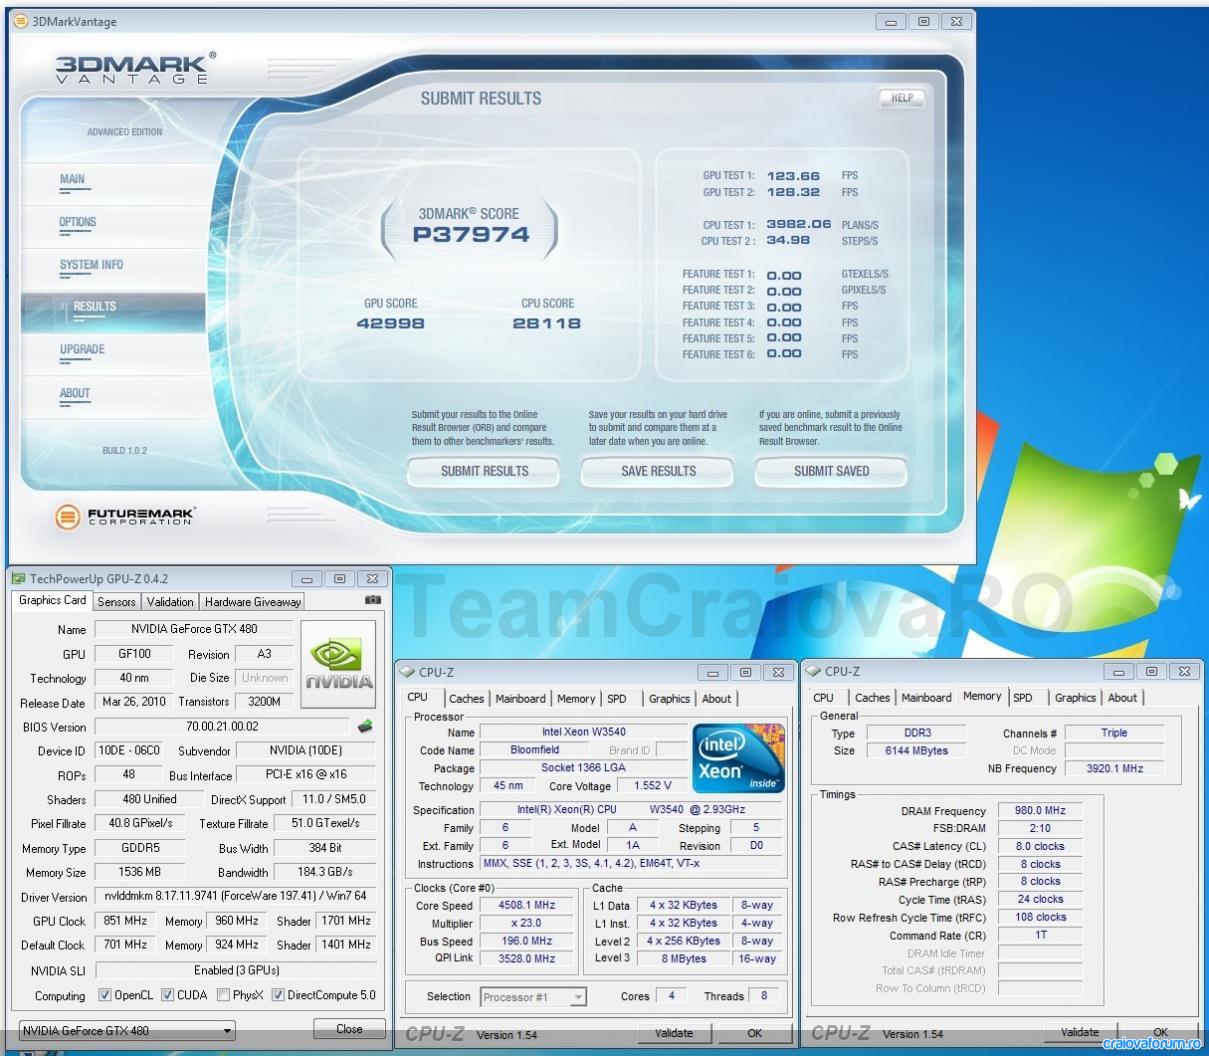The image size is (1209, 1056).
Task: Open About tab in the CPU-Z processor window
Action: [x=716, y=699]
